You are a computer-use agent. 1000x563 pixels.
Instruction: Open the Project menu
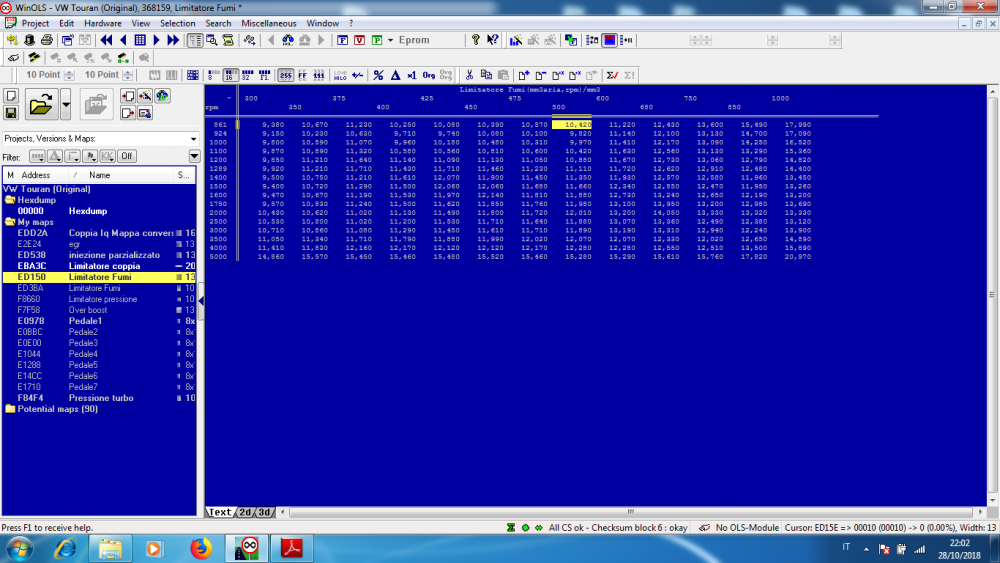pos(35,23)
